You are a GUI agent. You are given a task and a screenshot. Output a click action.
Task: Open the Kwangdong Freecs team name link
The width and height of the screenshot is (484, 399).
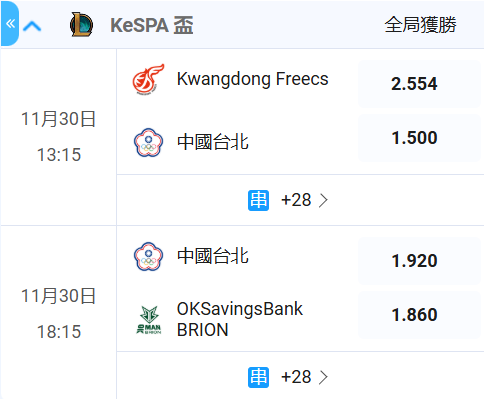pyautogui.click(x=252, y=79)
